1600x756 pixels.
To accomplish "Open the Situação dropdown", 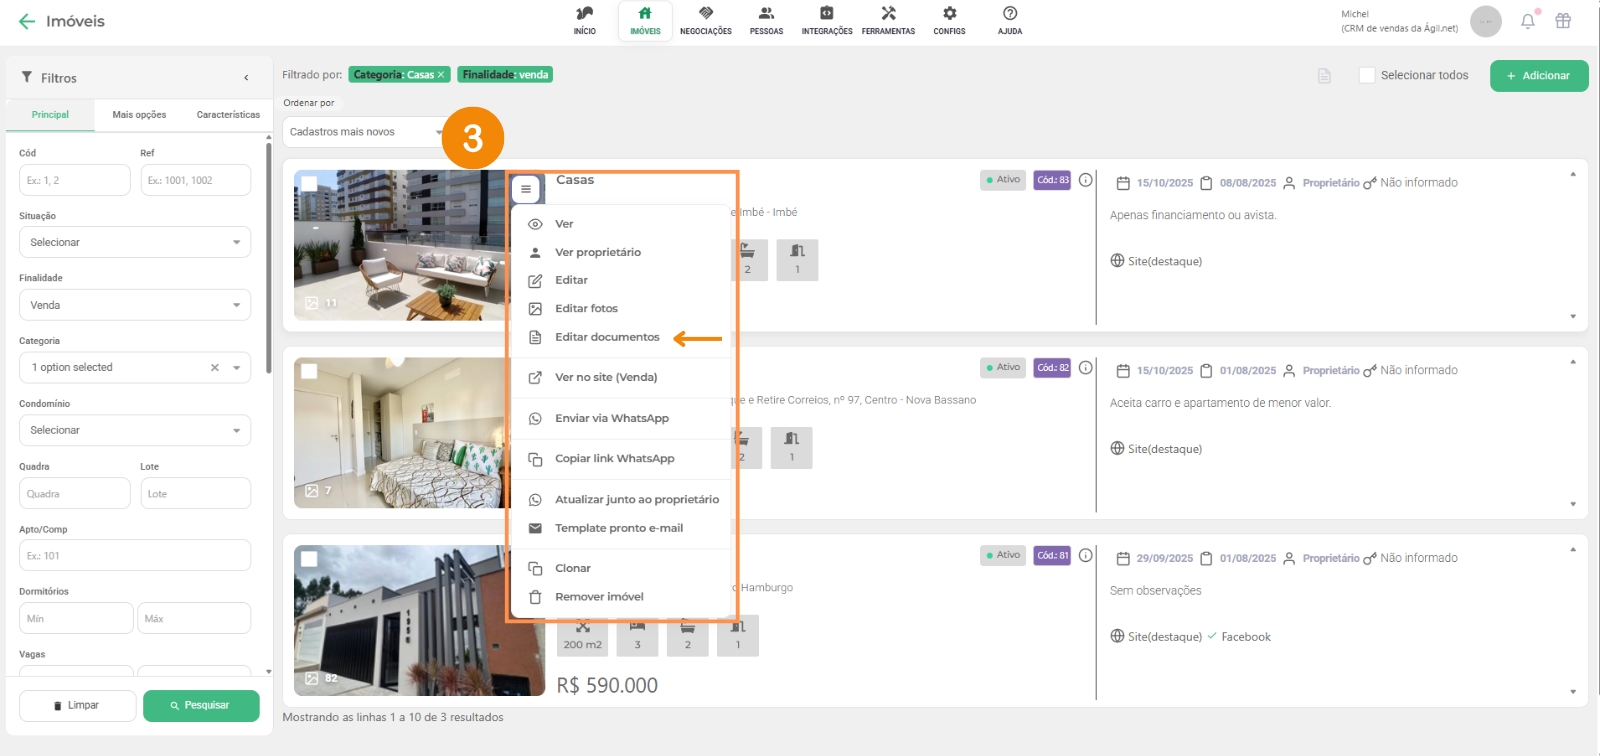I will click(x=135, y=242).
